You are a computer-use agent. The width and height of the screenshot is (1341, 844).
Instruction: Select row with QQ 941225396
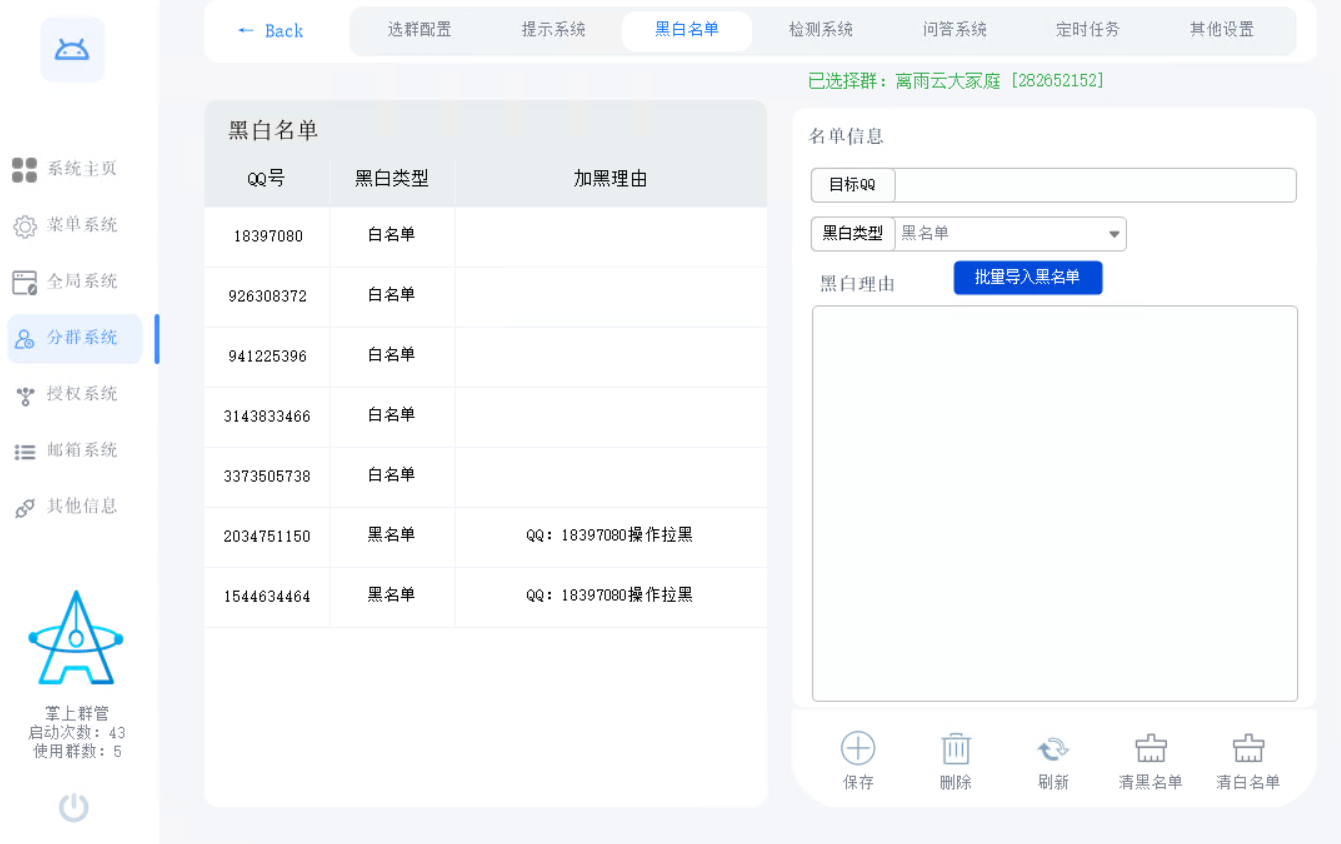point(486,356)
